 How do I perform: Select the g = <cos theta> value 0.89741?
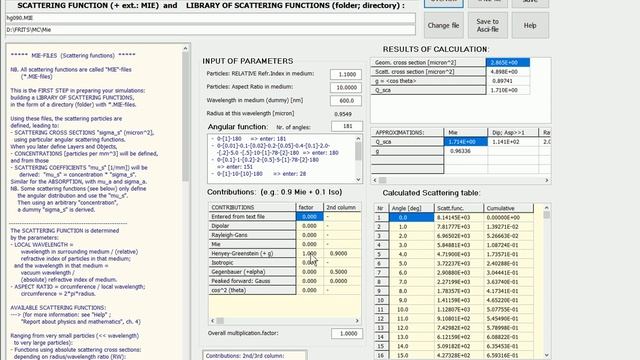click(x=508, y=81)
